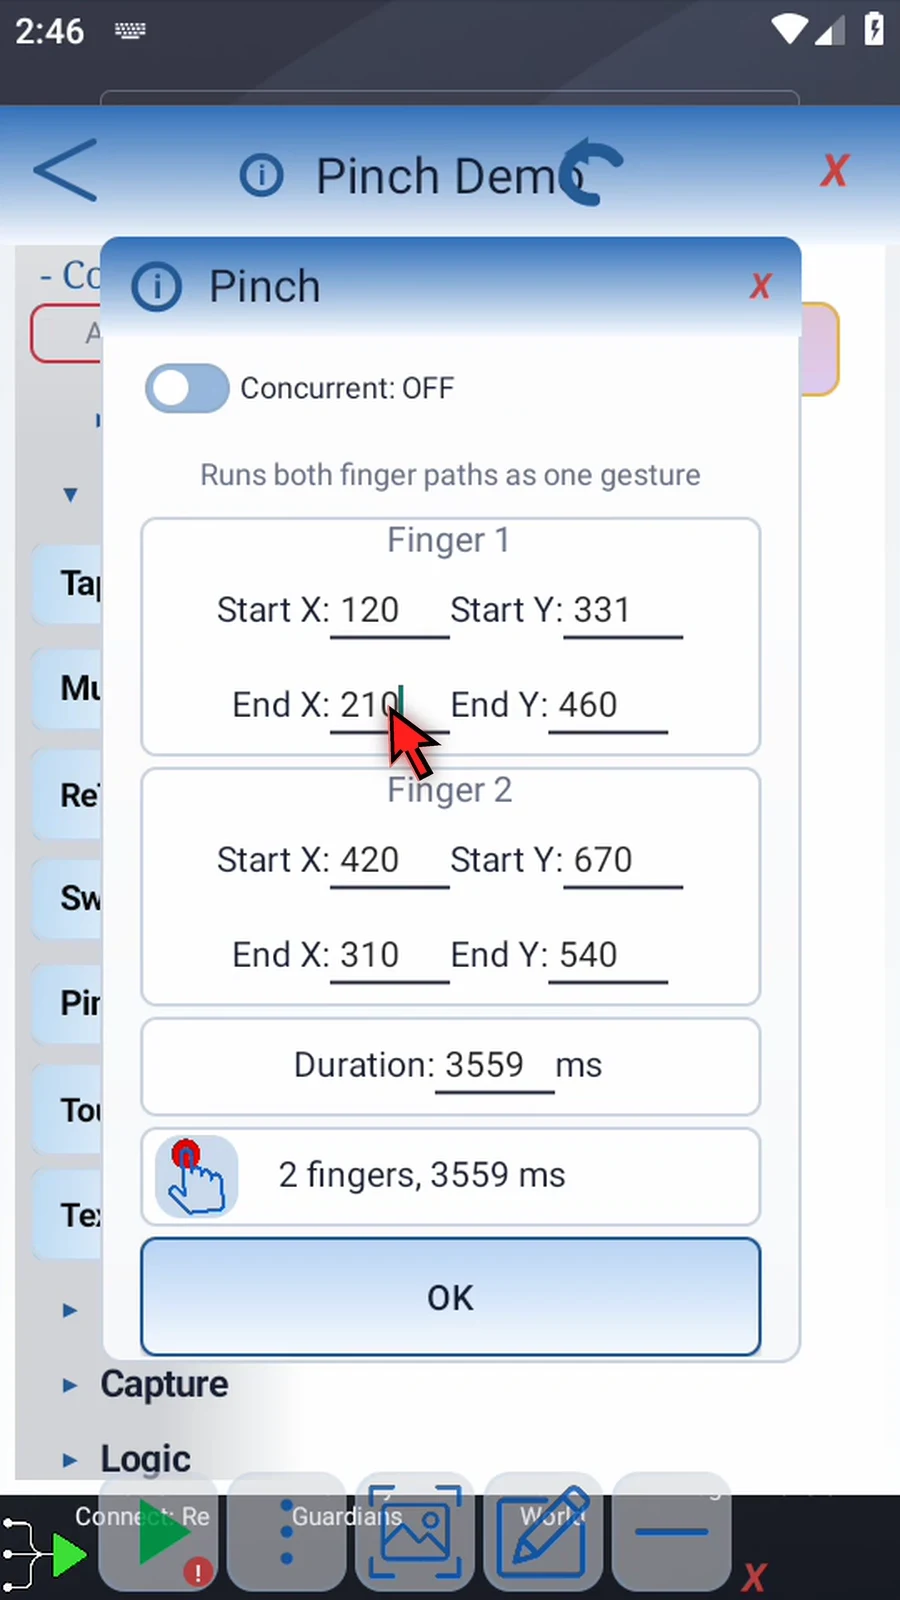Go back with the left arrow icon
900x1600 pixels.
point(66,170)
